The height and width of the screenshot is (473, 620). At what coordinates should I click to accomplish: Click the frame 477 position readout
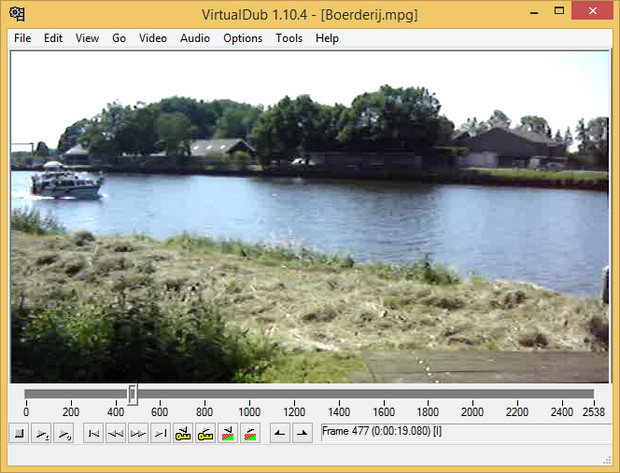pos(466,432)
